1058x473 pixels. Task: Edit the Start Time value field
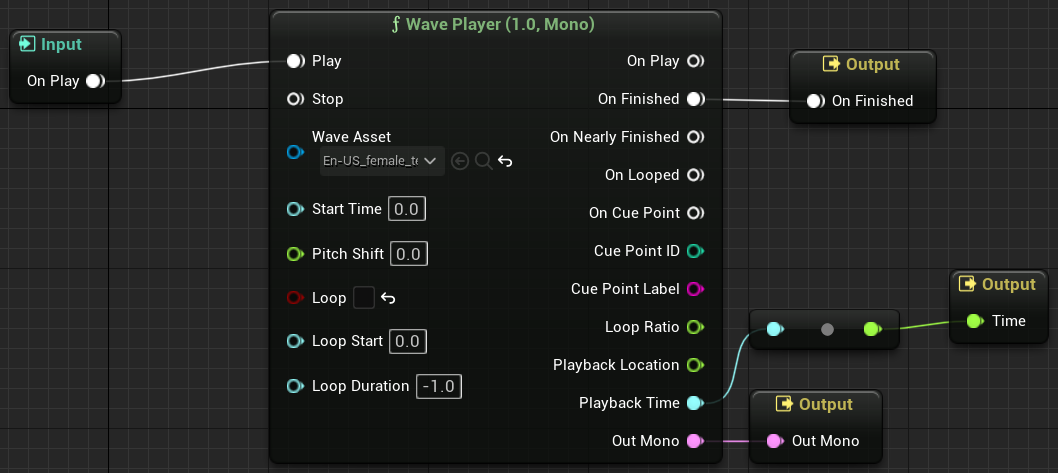click(x=406, y=209)
